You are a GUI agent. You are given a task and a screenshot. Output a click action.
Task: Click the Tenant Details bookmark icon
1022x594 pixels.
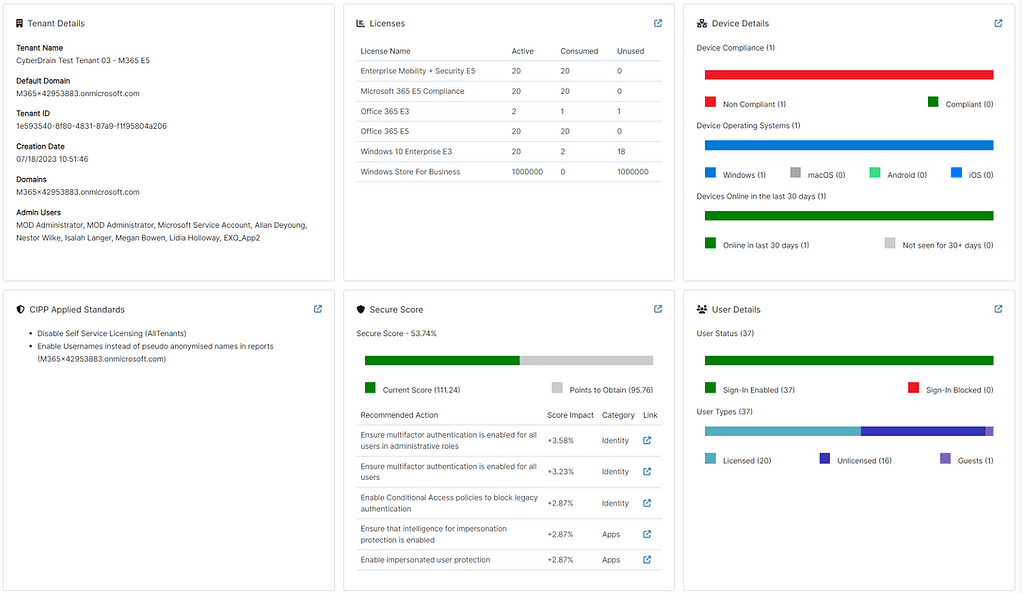(x=17, y=23)
